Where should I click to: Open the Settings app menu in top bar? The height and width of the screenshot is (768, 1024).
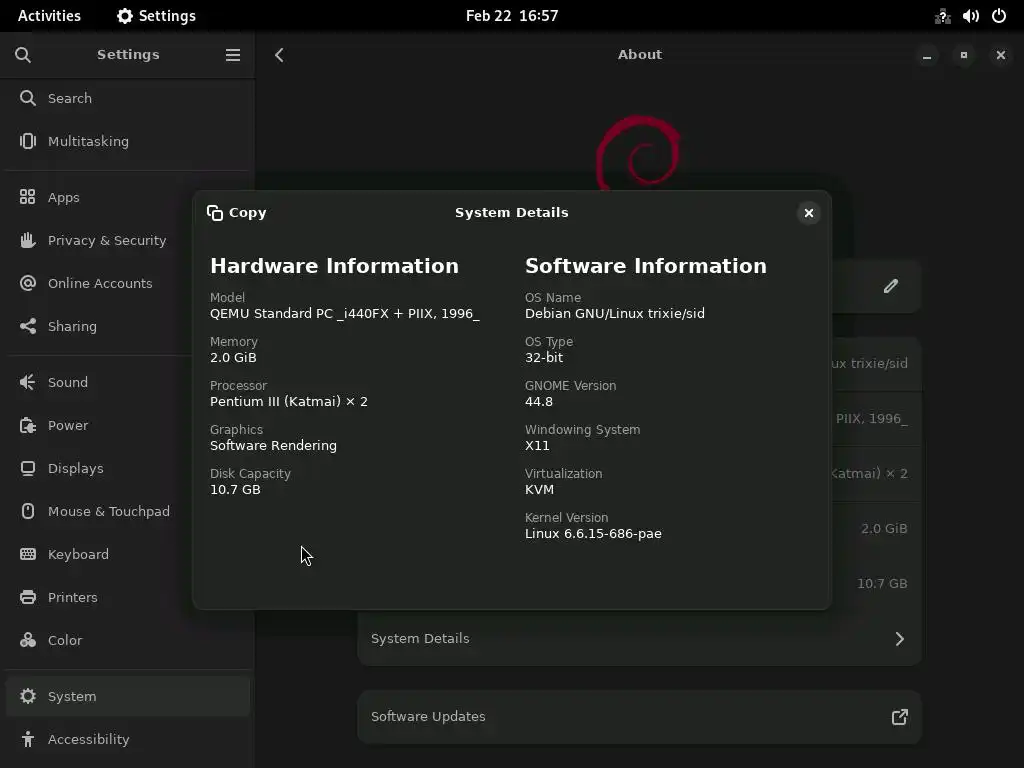coord(157,16)
